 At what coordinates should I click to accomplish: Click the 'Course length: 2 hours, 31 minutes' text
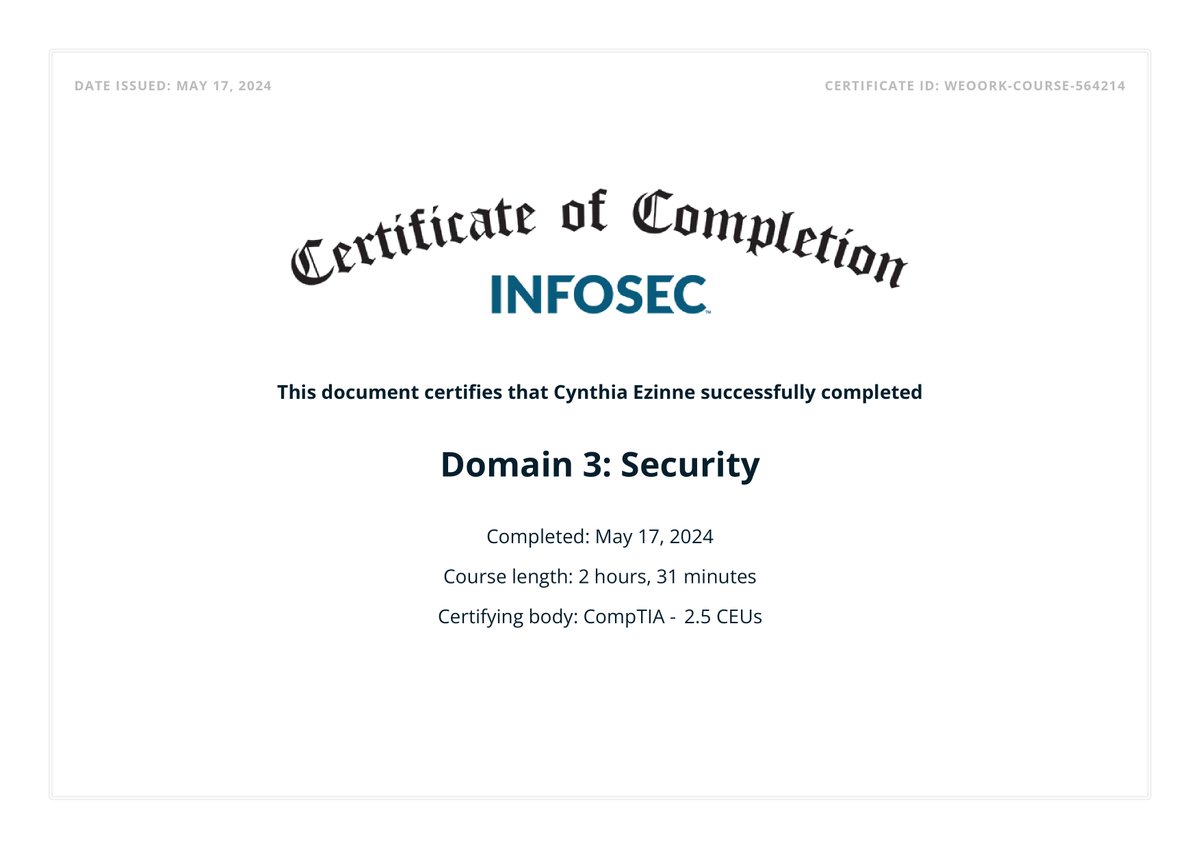pos(600,577)
